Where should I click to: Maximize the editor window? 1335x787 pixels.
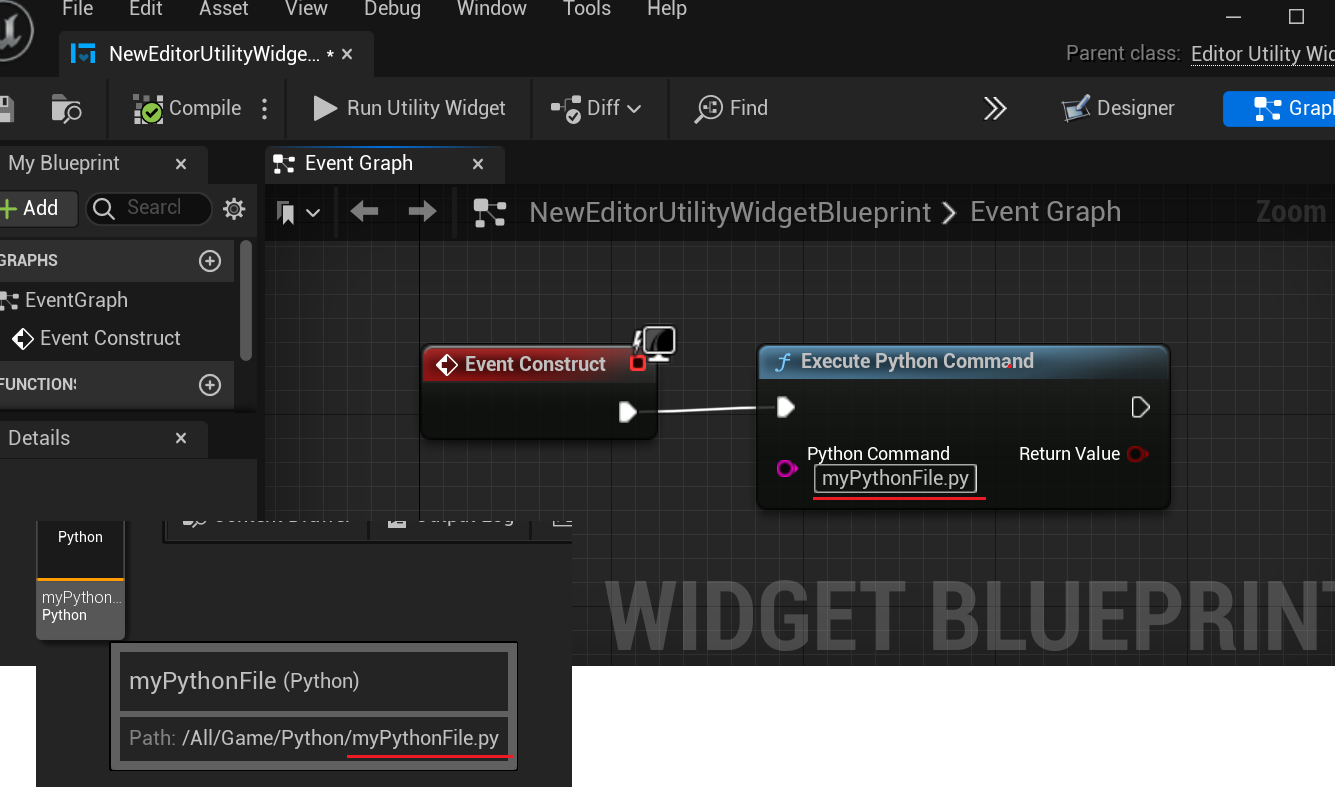coord(1297,16)
